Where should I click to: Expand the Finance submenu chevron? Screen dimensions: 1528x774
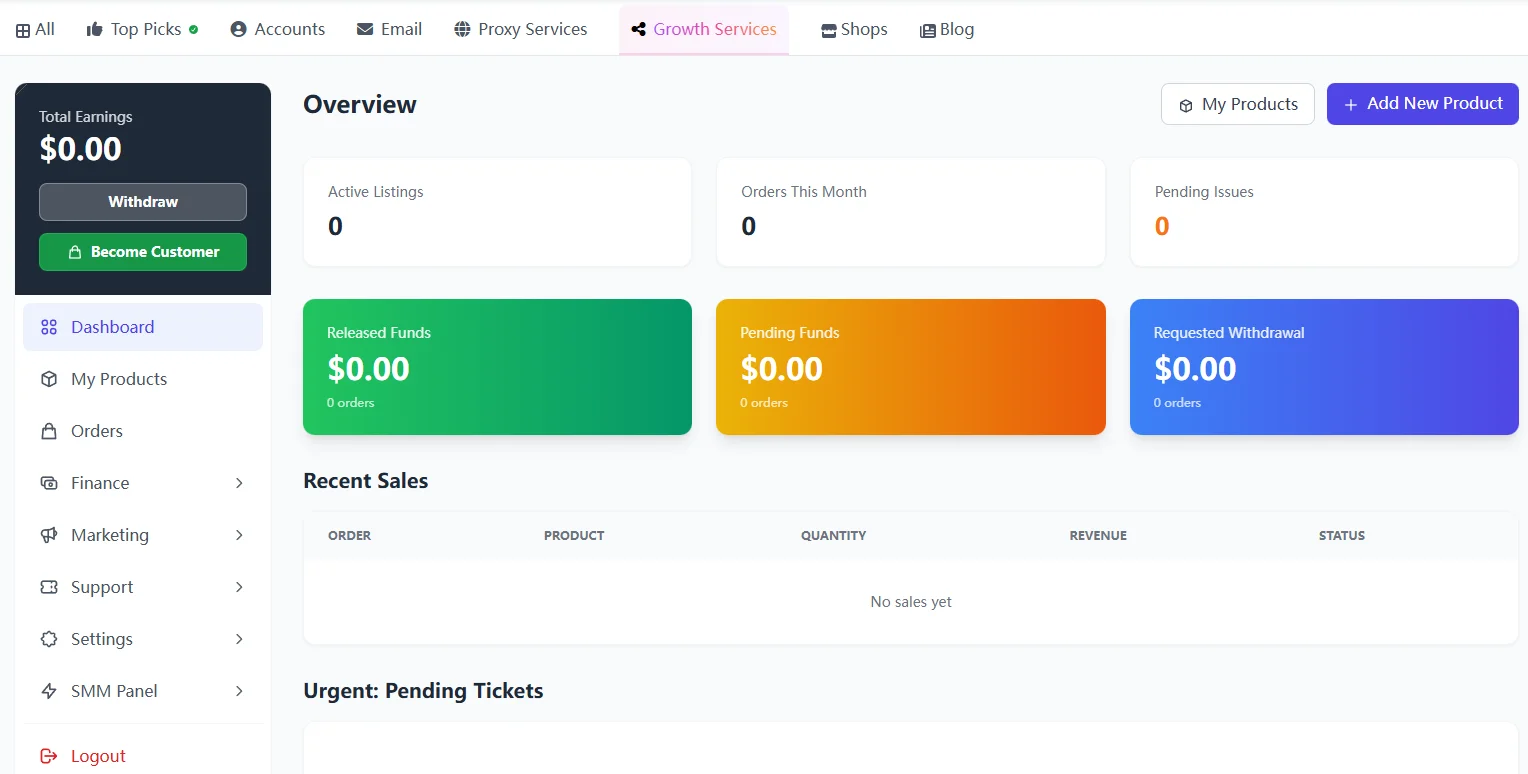pyautogui.click(x=239, y=483)
